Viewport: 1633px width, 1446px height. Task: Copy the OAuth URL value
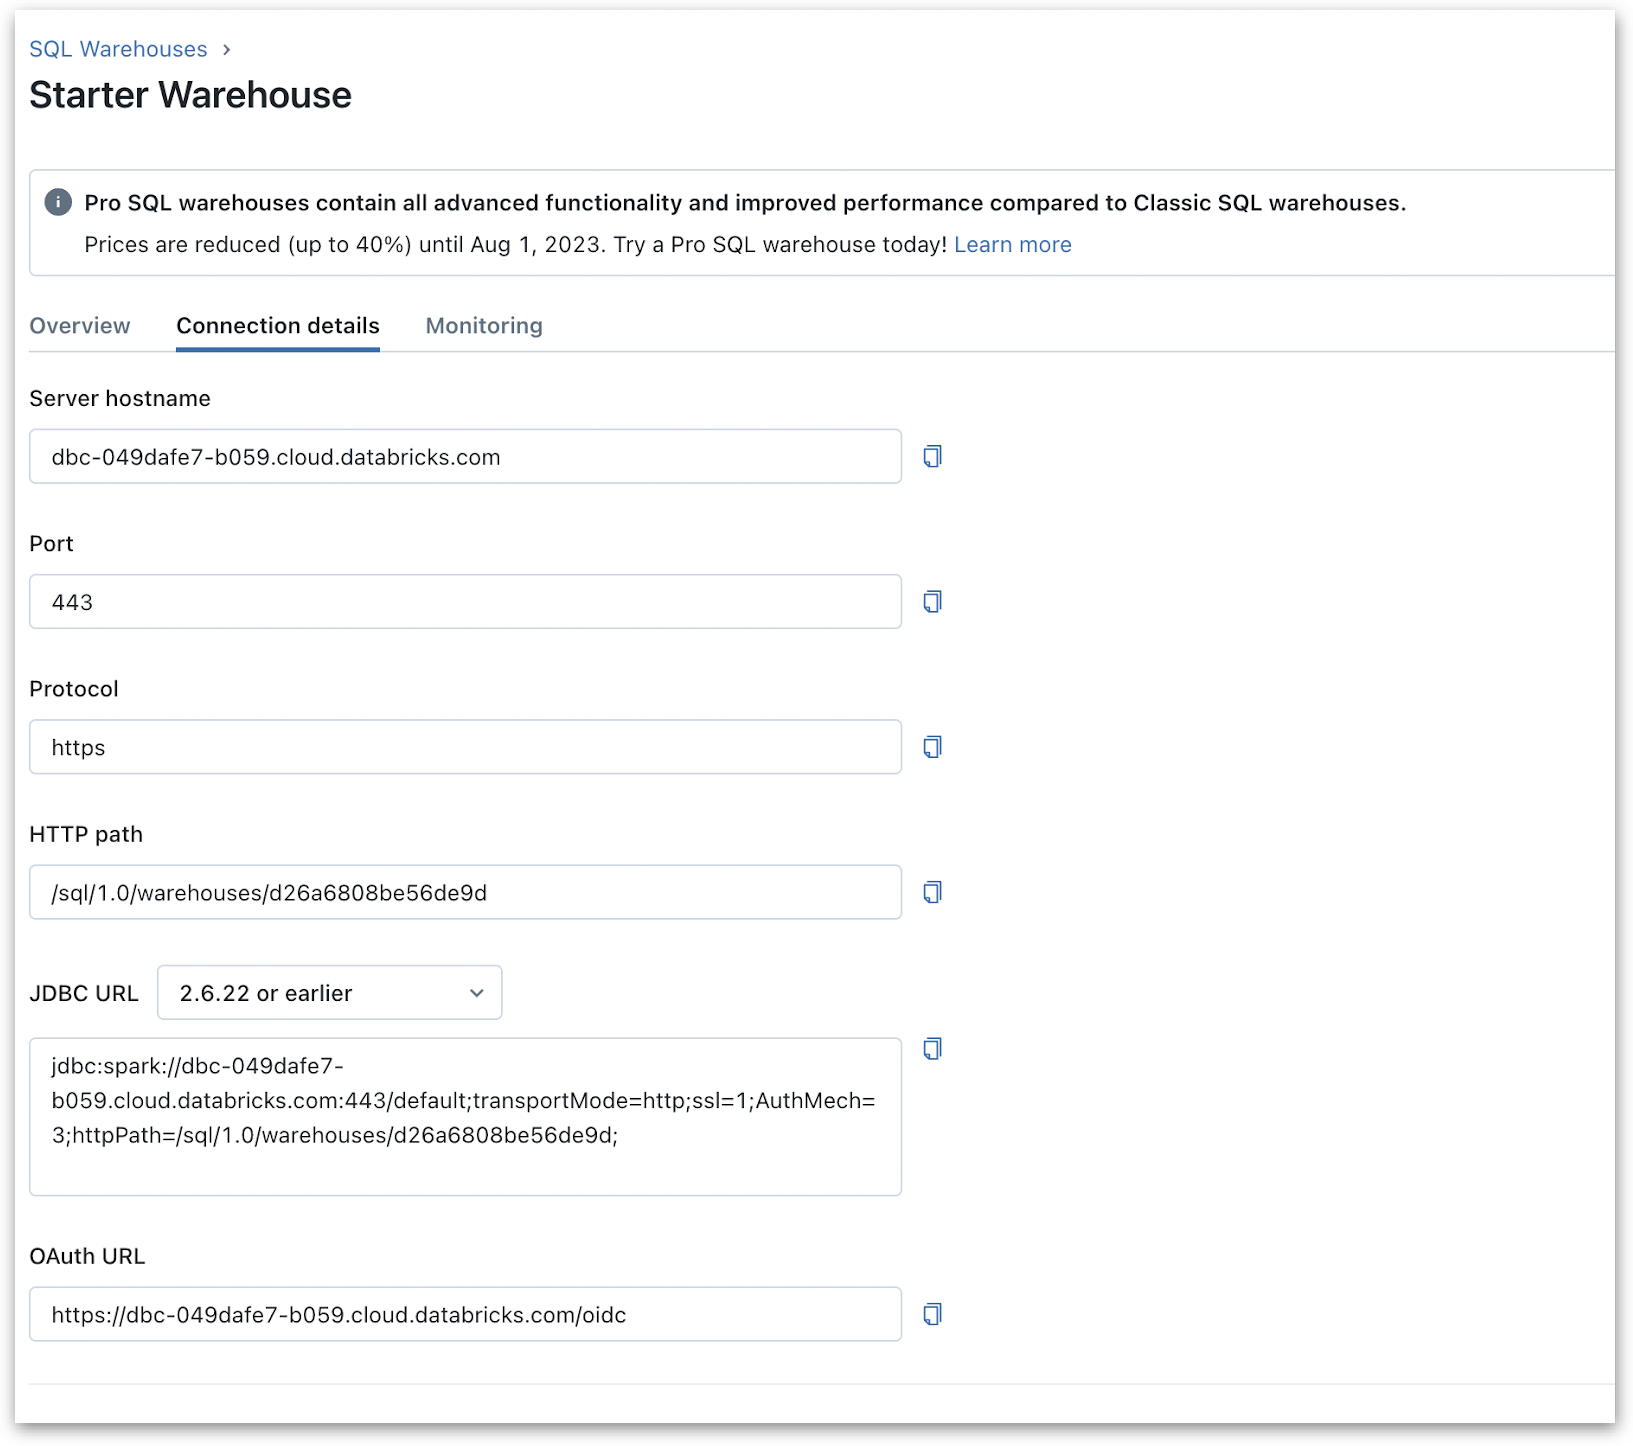pyautogui.click(x=932, y=1314)
